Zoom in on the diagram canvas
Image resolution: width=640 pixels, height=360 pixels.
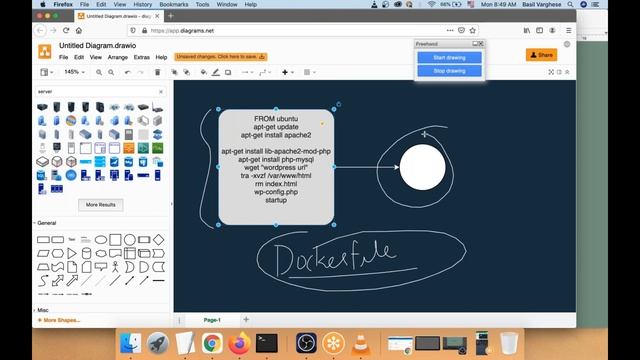click(99, 72)
